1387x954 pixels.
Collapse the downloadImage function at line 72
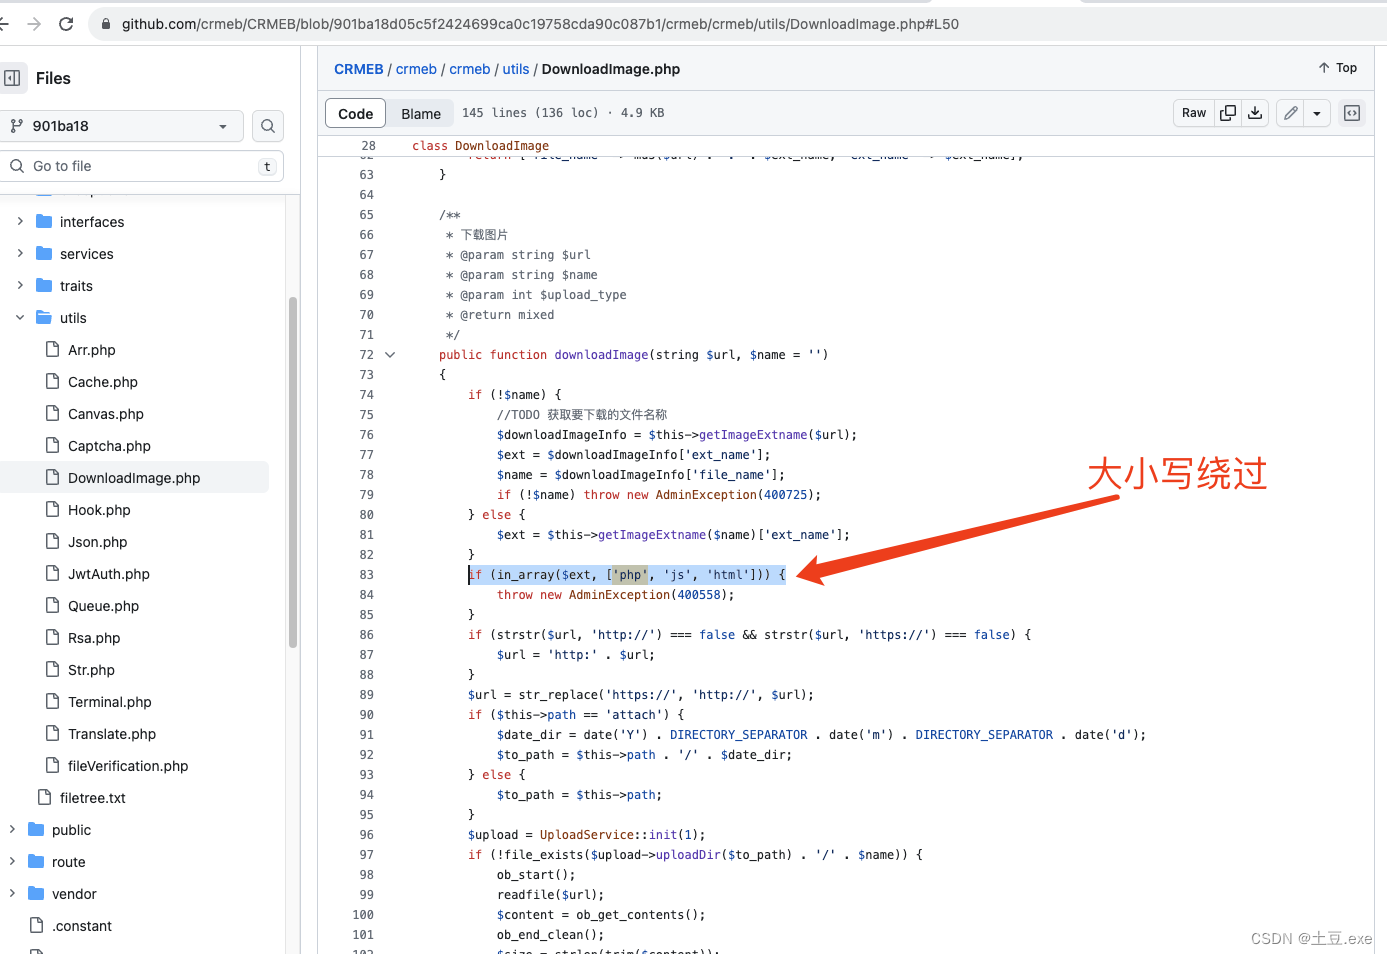click(x=390, y=355)
